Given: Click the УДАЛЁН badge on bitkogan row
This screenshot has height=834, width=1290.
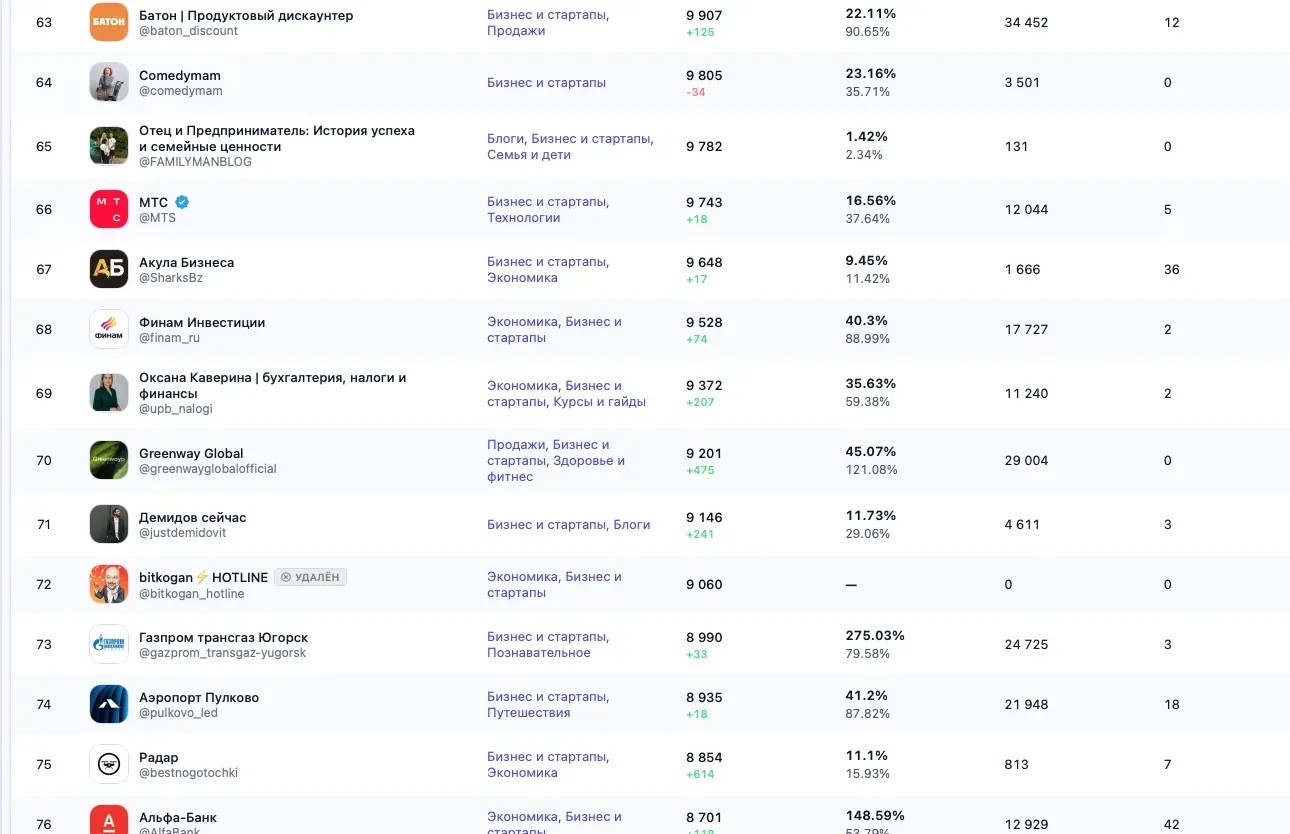Looking at the screenshot, I should [x=310, y=577].
